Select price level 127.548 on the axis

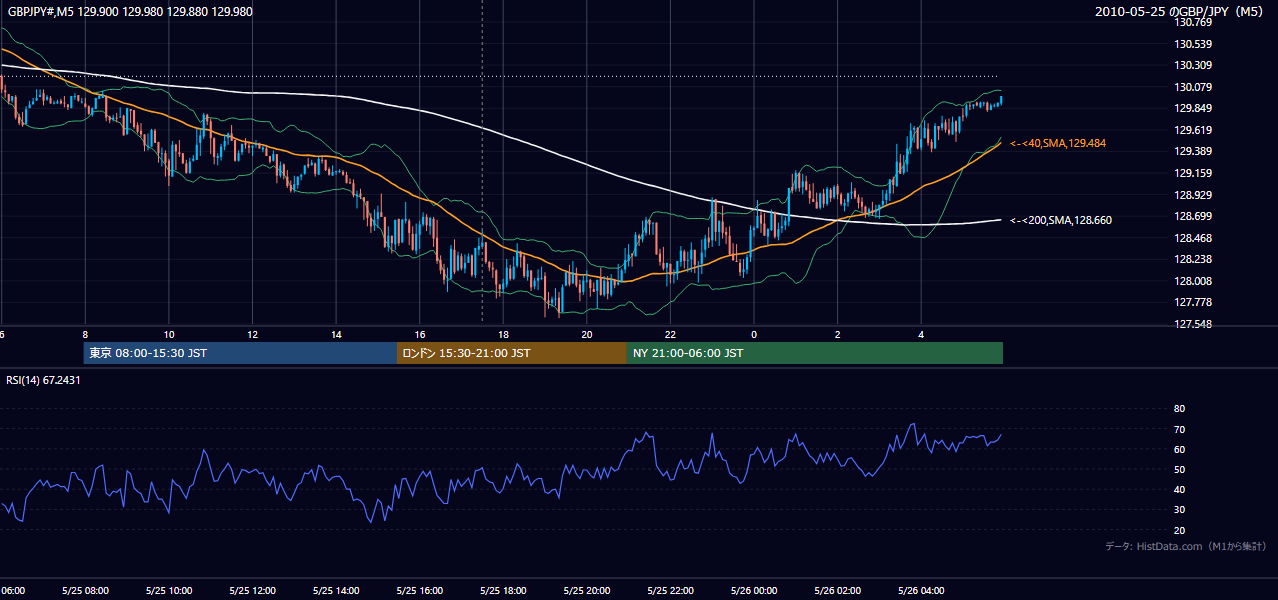coord(1192,324)
